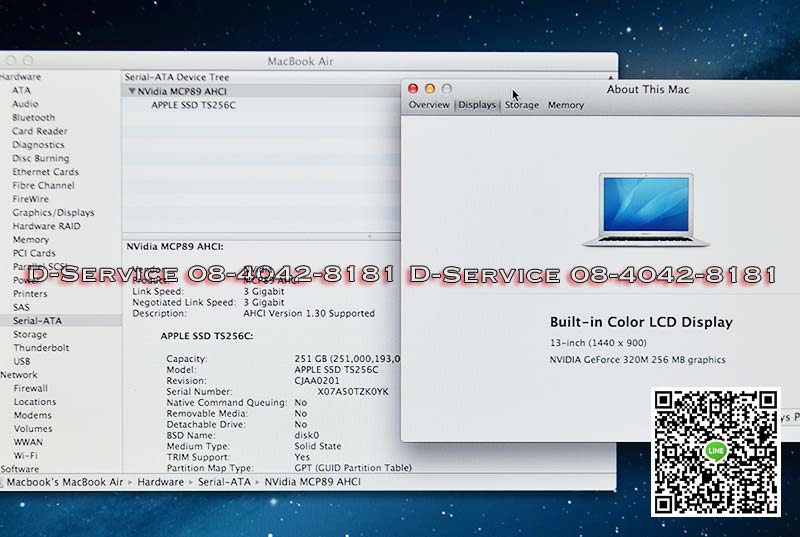The height and width of the screenshot is (537, 800).
Task: Select APPLE SSD TS256C in device tree
Action: click(193, 105)
